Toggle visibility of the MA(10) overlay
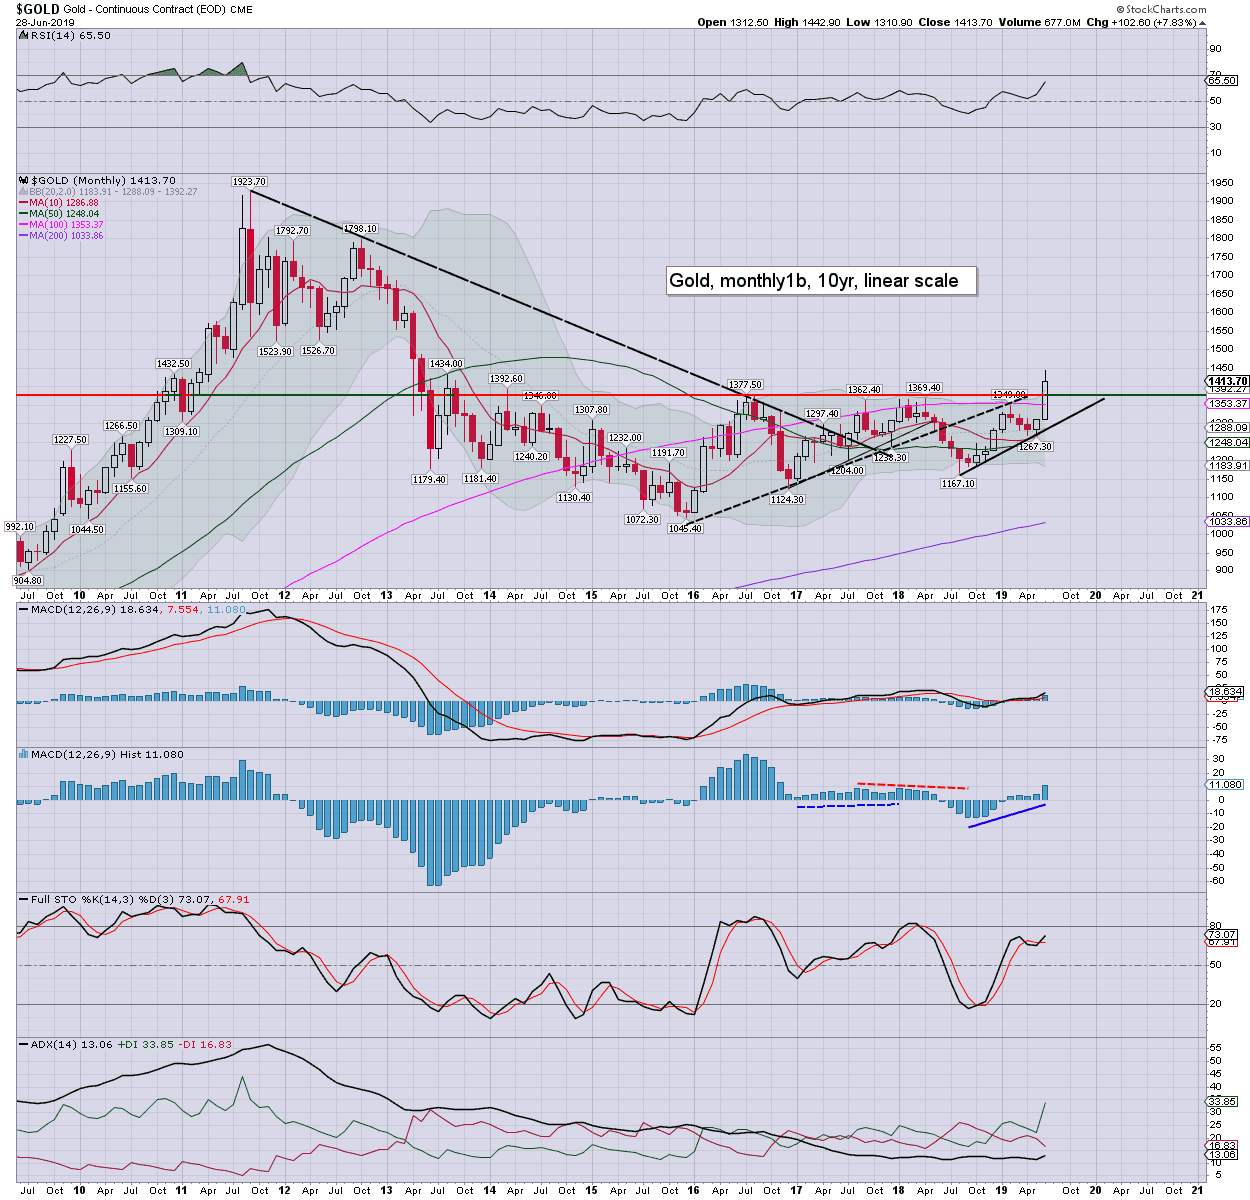This screenshot has height=1200, width=1250. [24, 201]
